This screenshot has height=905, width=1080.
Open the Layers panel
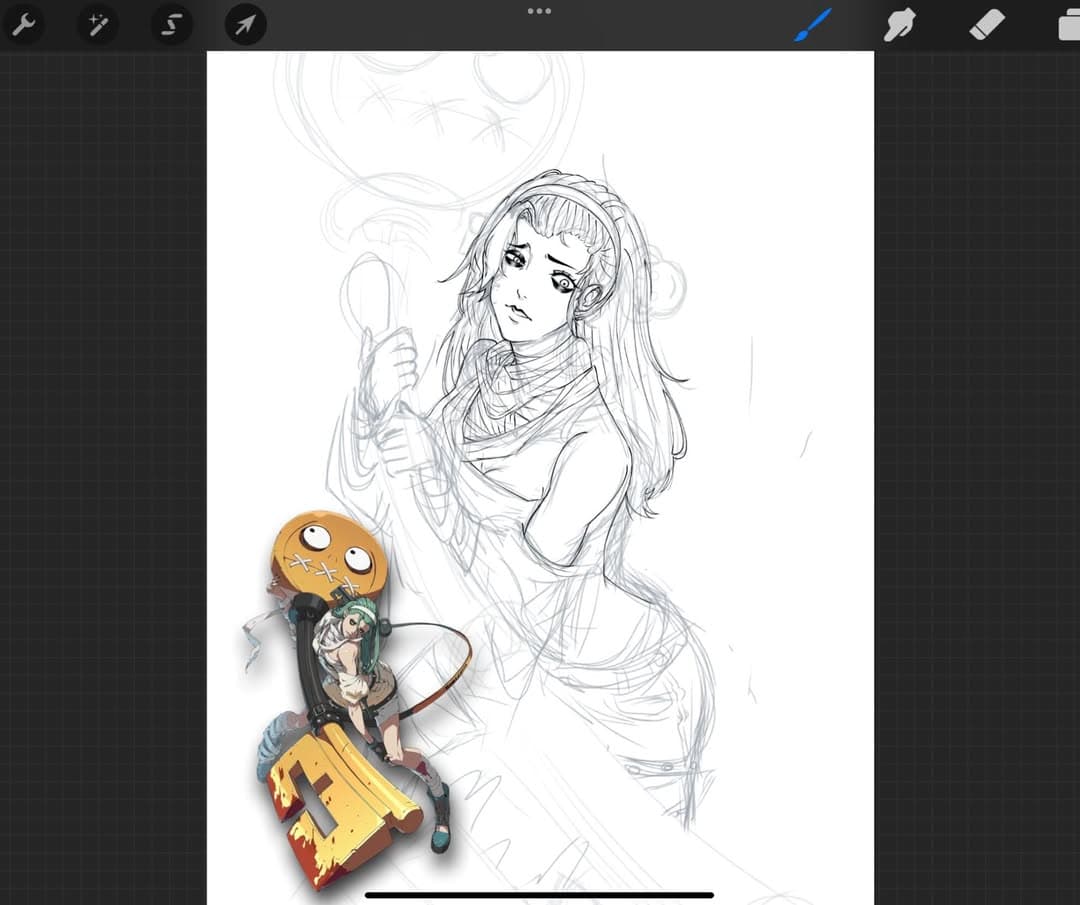pyautogui.click(x=1069, y=26)
